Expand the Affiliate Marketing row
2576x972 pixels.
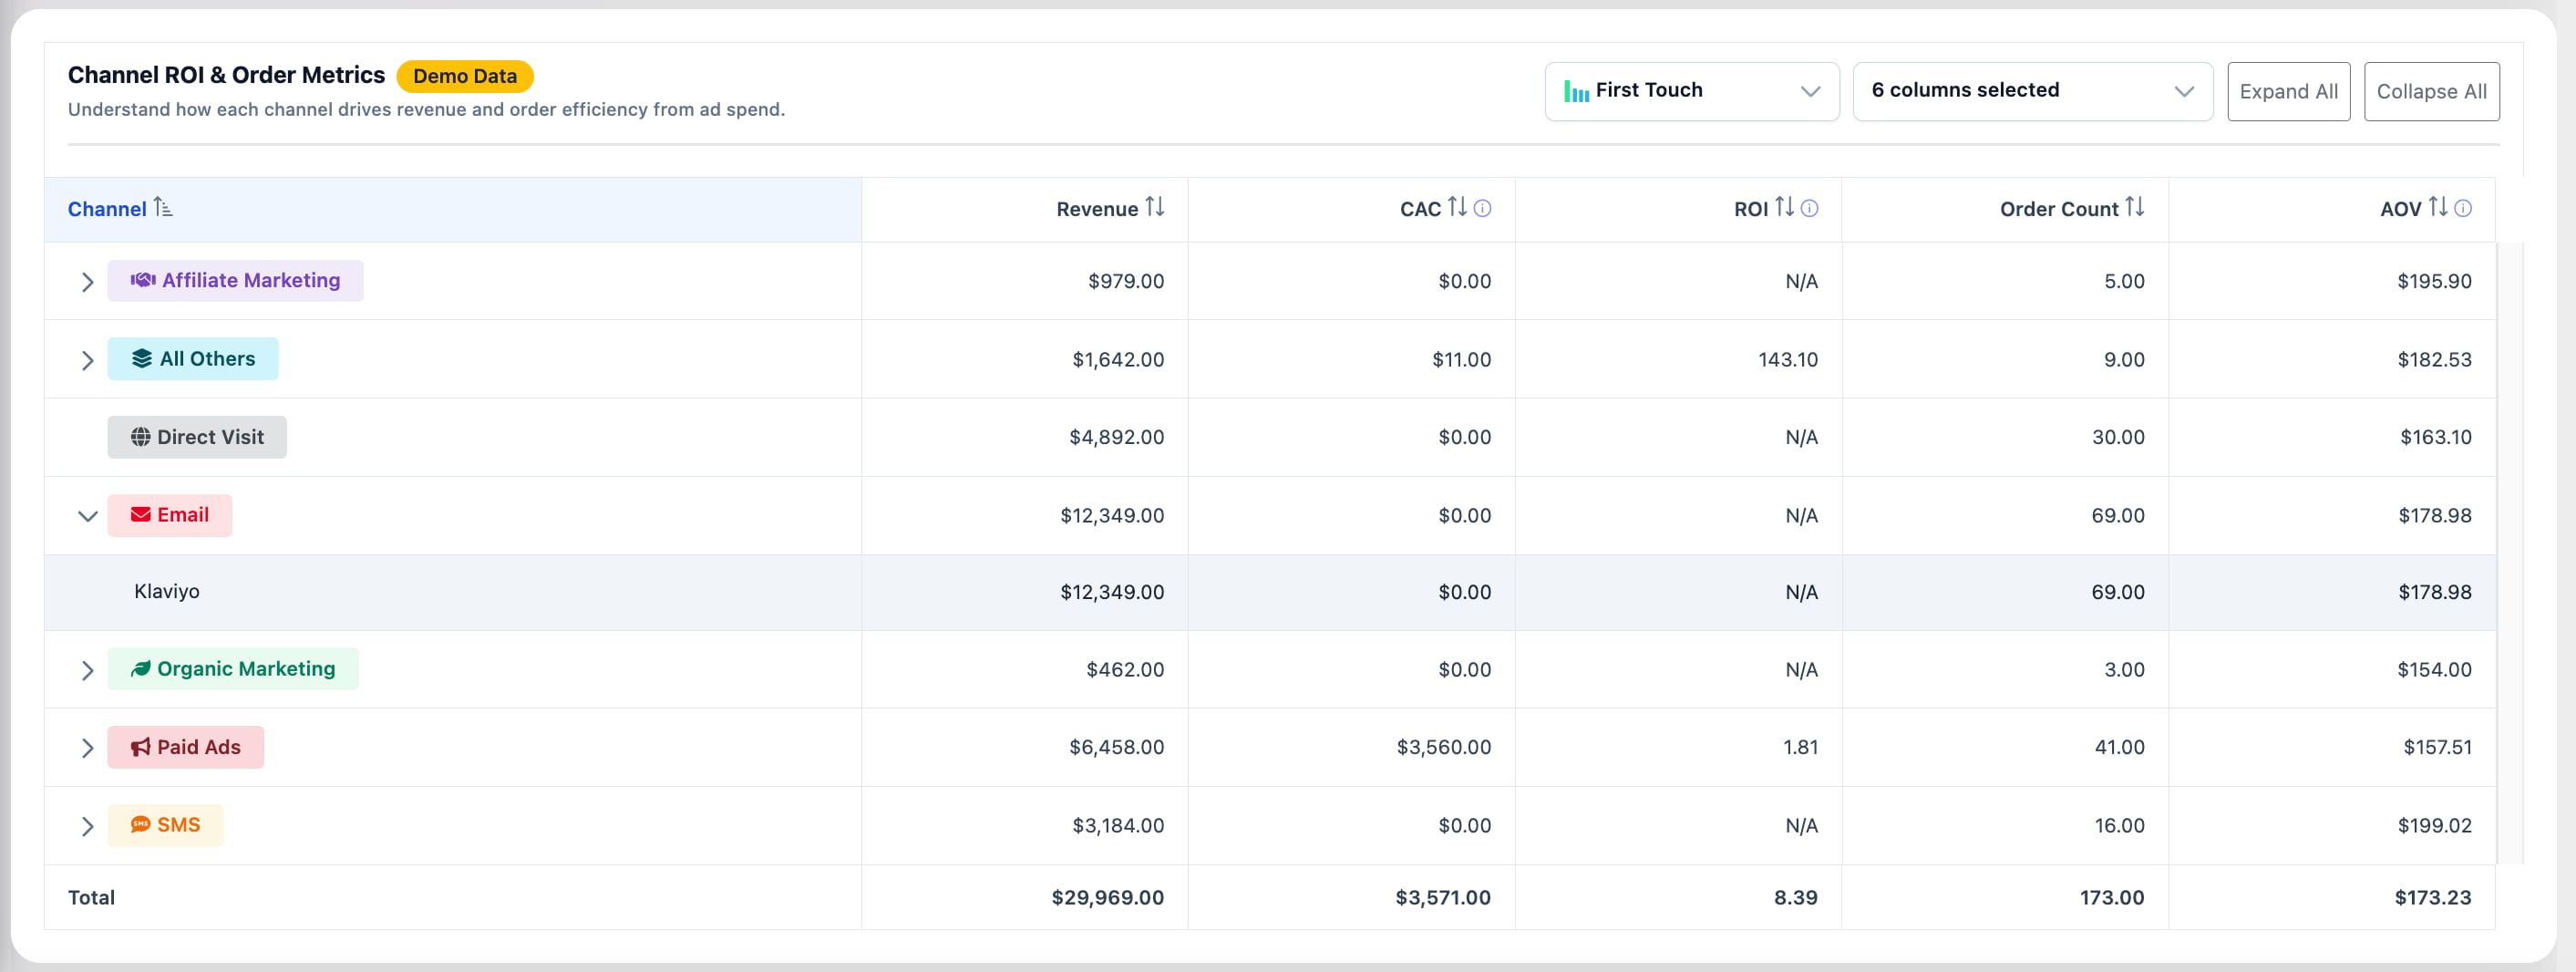[88, 282]
